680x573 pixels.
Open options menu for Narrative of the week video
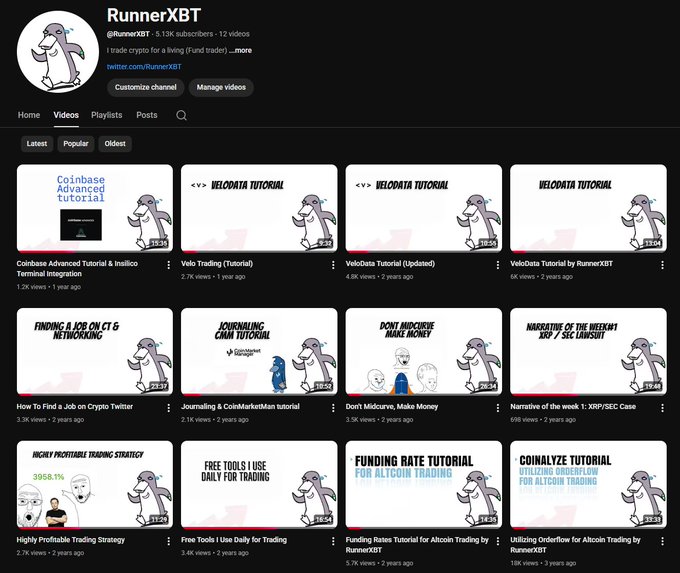(x=662, y=408)
